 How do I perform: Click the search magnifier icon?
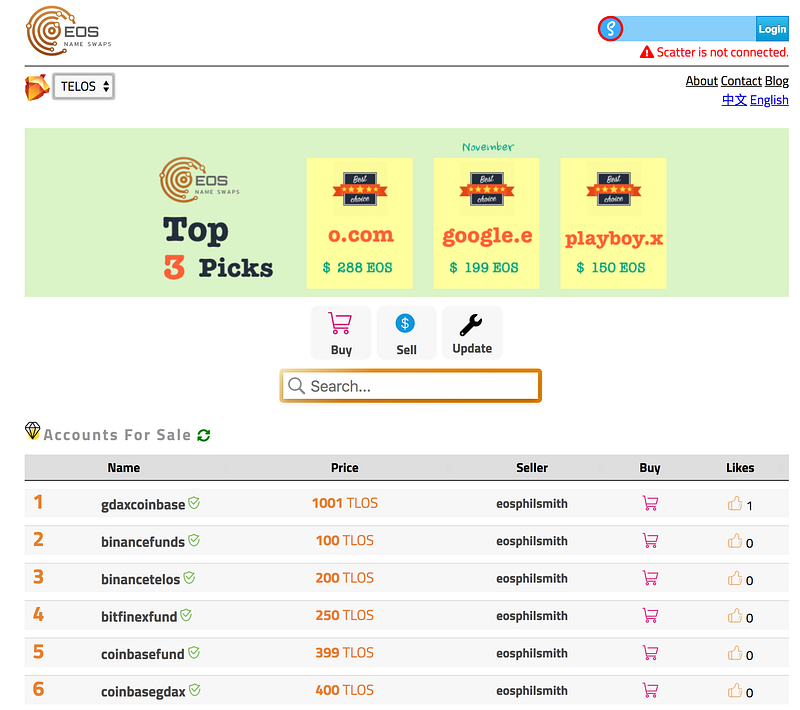point(296,386)
